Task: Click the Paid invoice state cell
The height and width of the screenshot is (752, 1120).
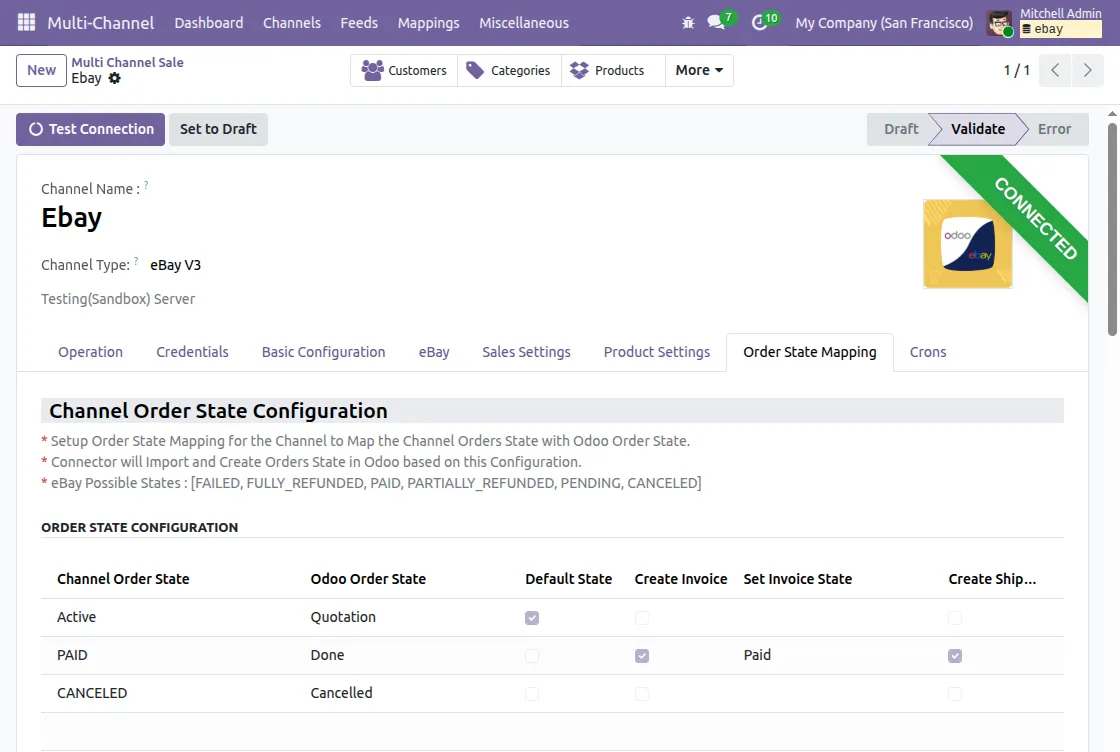Action: pos(757,655)
